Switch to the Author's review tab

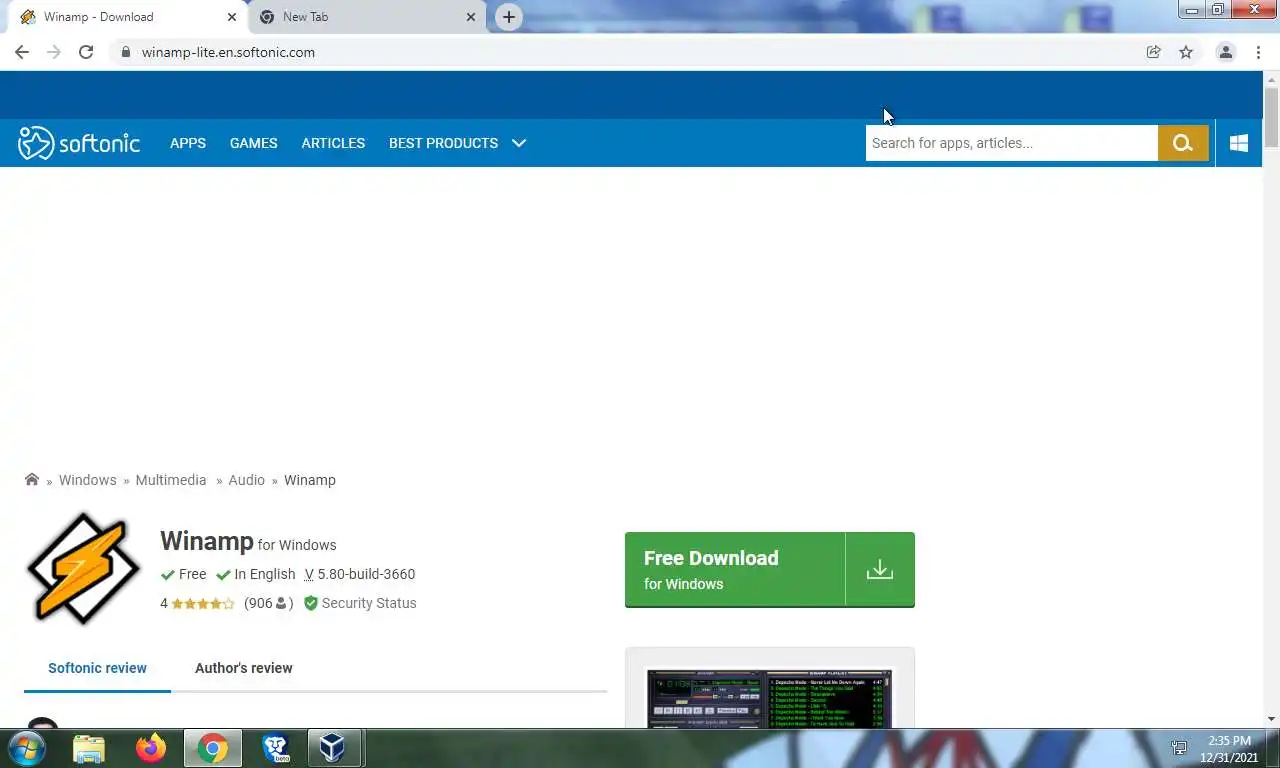(244, 668)
